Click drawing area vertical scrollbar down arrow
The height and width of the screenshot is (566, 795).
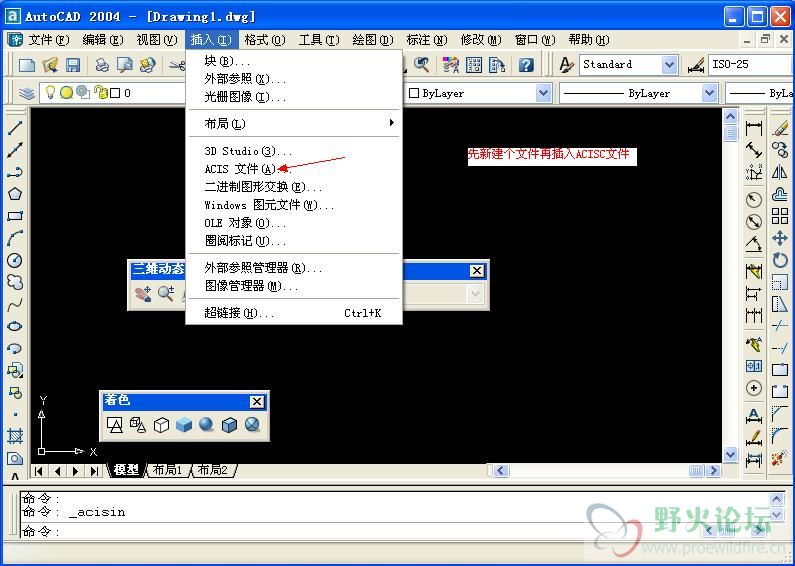[730, 454]
